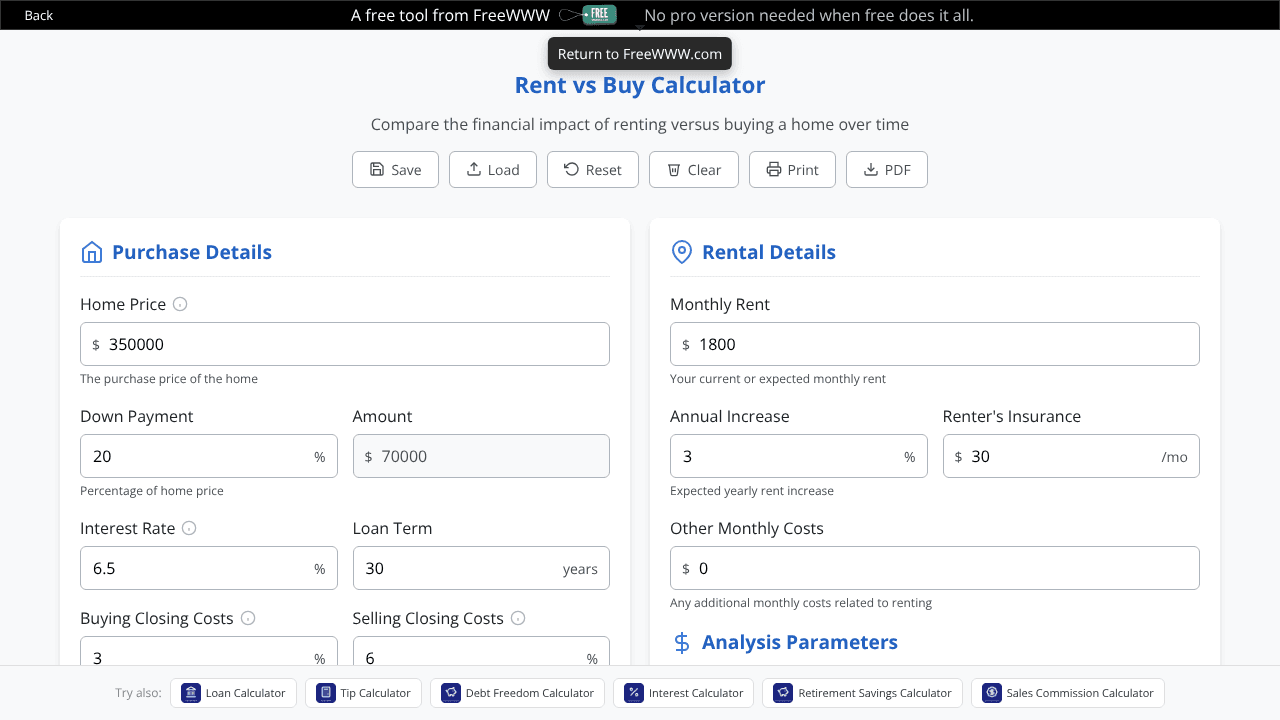Screen dimensions: 1280x720
Task: Click 'A free tool from FreeWWW' text
Action: (x=450, y=15)
